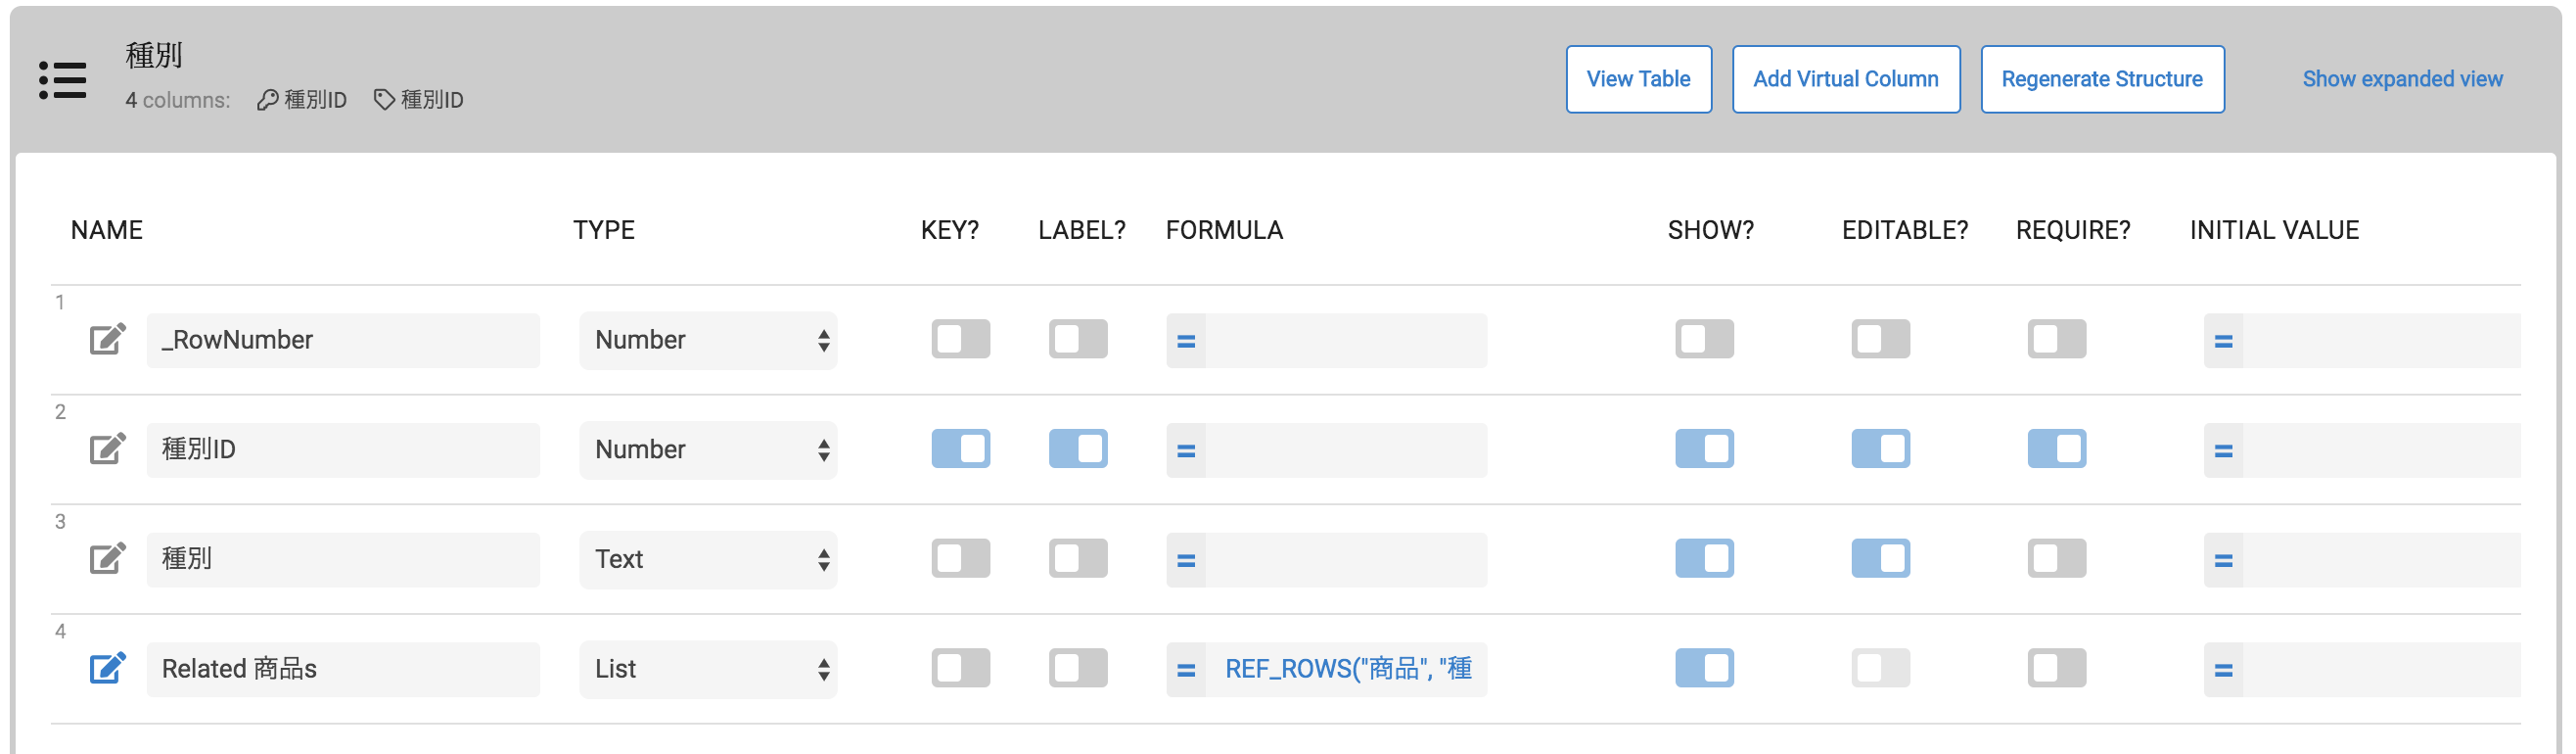This screenshot has width=2576, height=754.
Task: Click the formula equals icon for _RowNumber
Action: click(1186, 341)
